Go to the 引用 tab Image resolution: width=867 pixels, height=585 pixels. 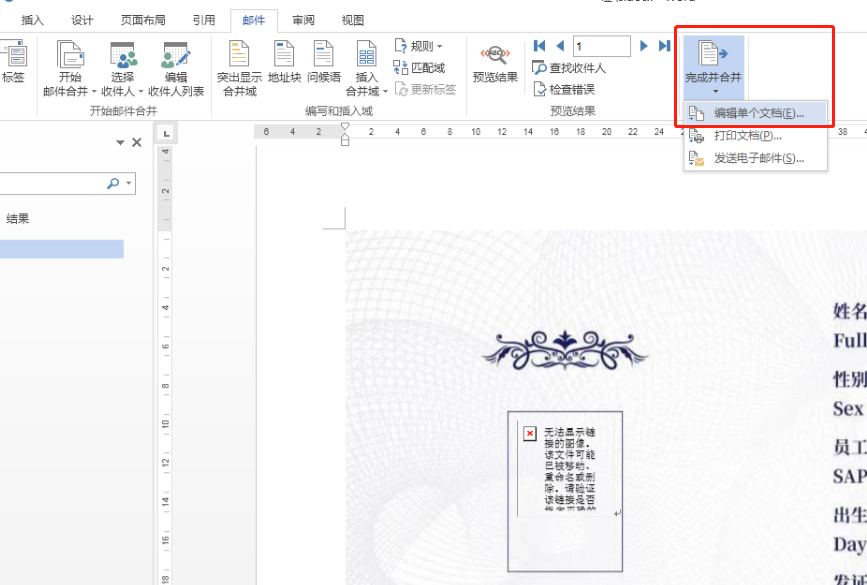coord(203,20)
